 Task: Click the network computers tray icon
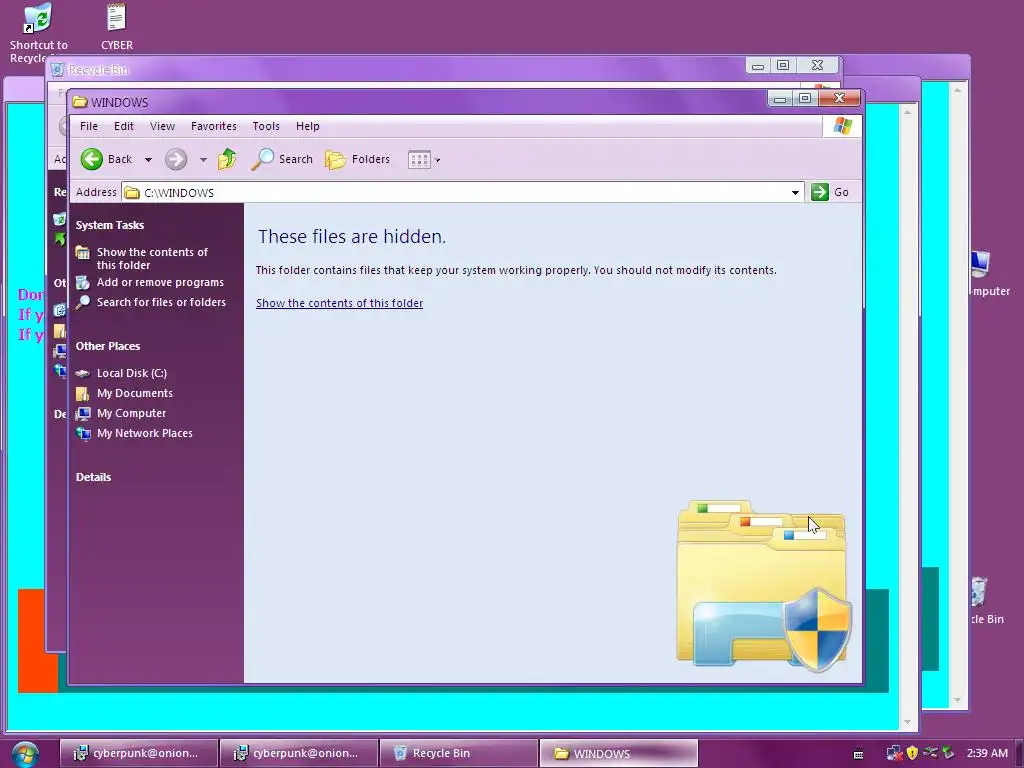[893, 753]
